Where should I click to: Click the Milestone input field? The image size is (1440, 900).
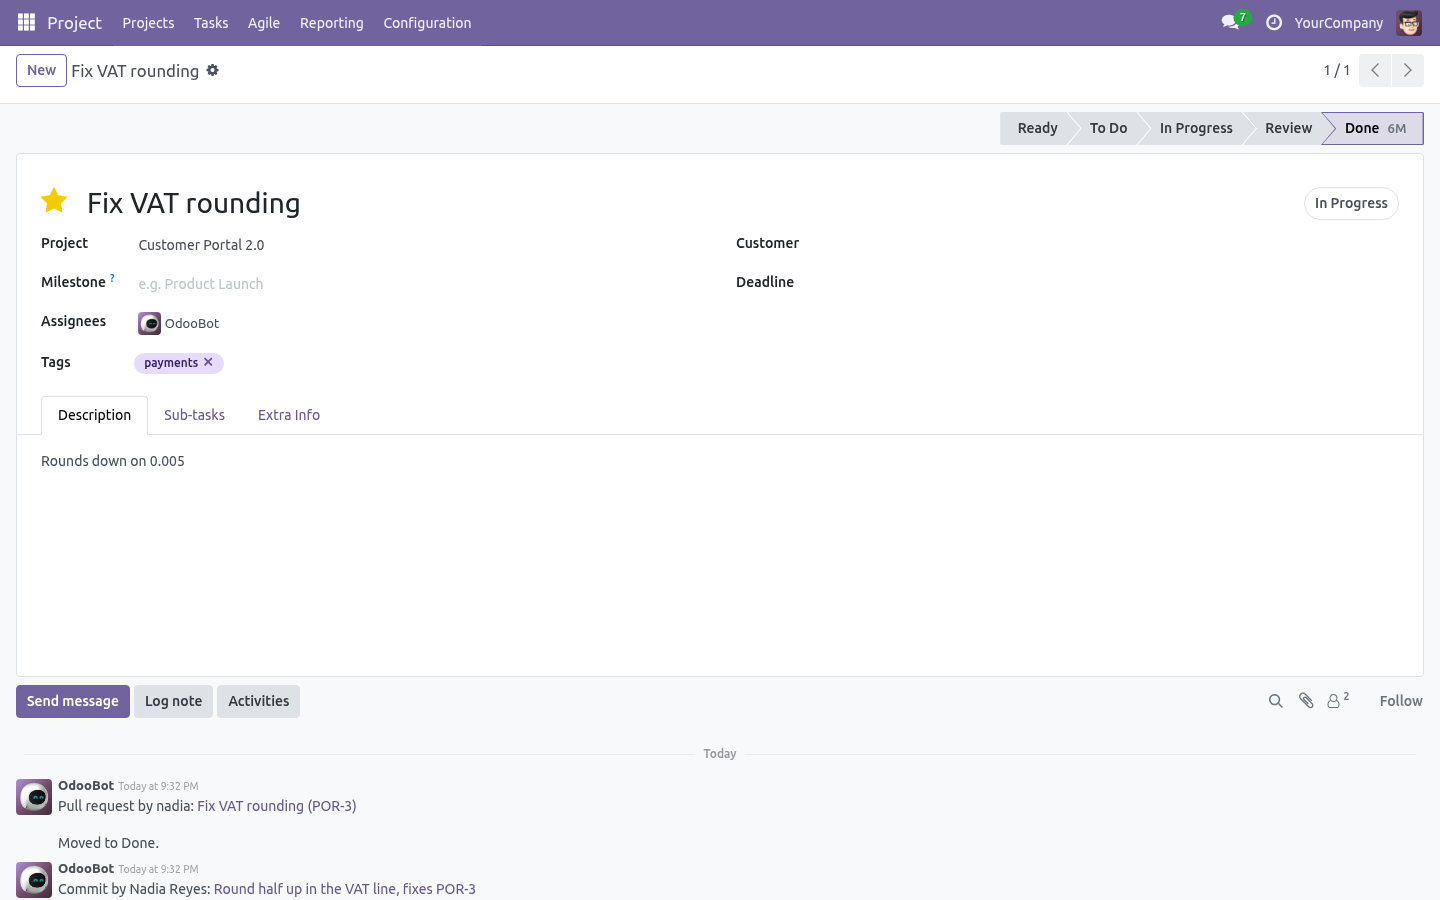click(420, 284)
